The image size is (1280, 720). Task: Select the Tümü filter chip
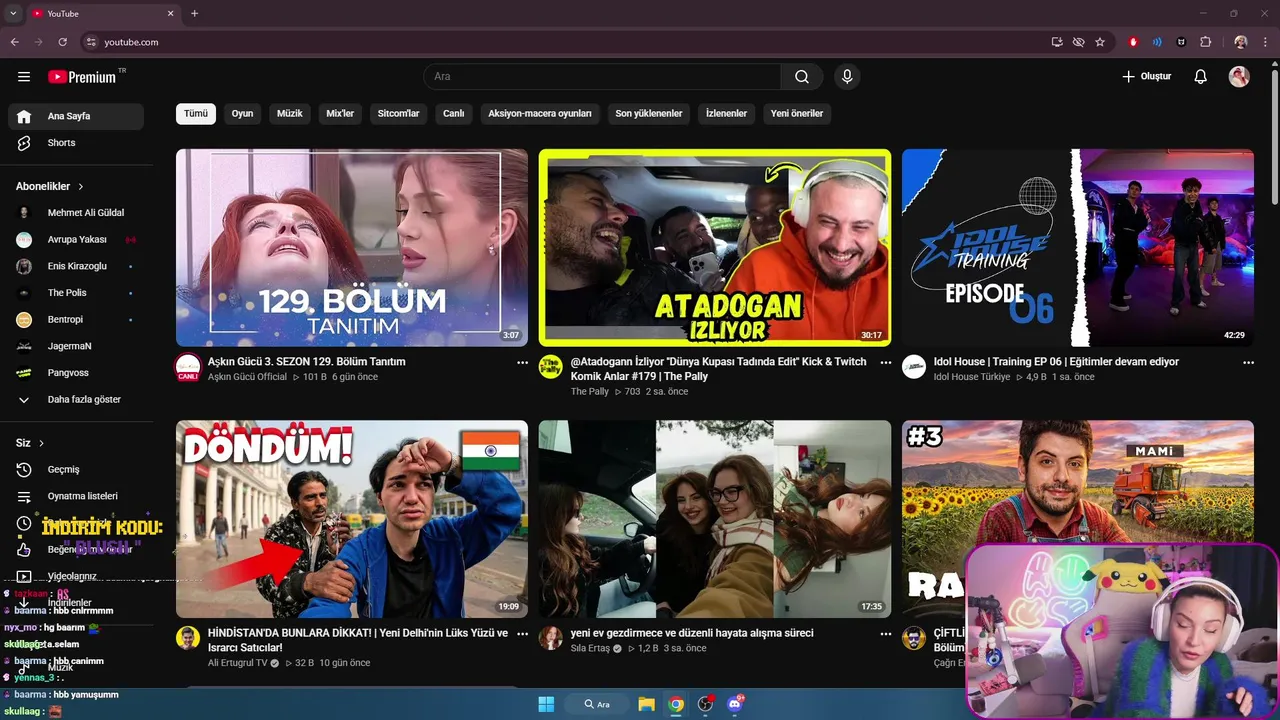[196, 113]
